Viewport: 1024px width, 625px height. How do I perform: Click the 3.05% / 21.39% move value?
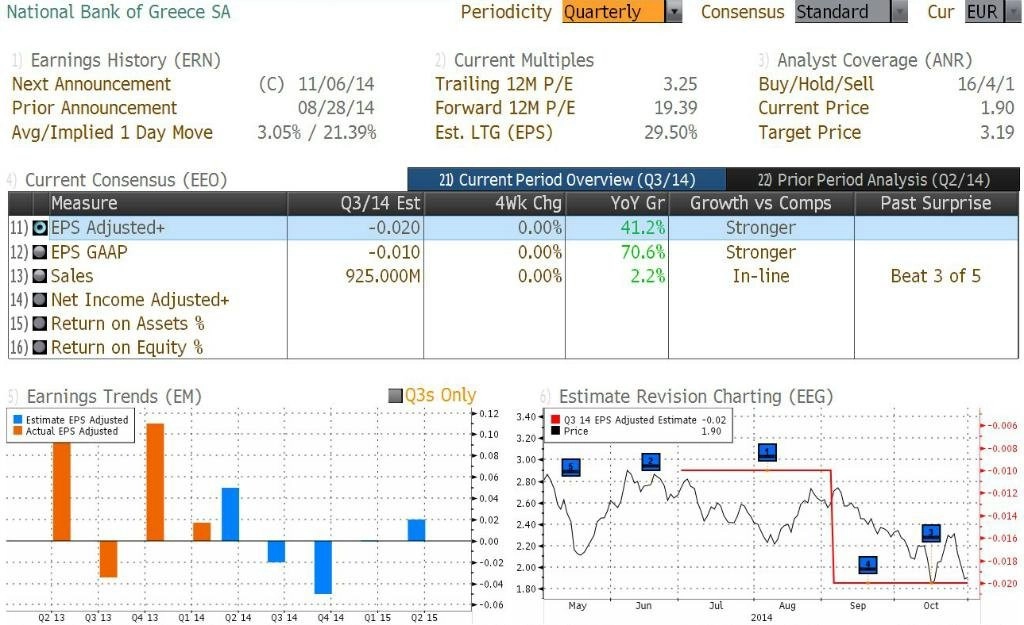click(x=317, y=133)
